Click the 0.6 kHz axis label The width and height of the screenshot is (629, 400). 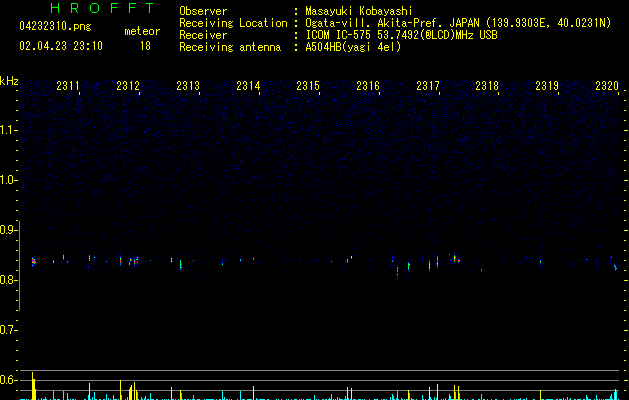click(x=9, y=380)
